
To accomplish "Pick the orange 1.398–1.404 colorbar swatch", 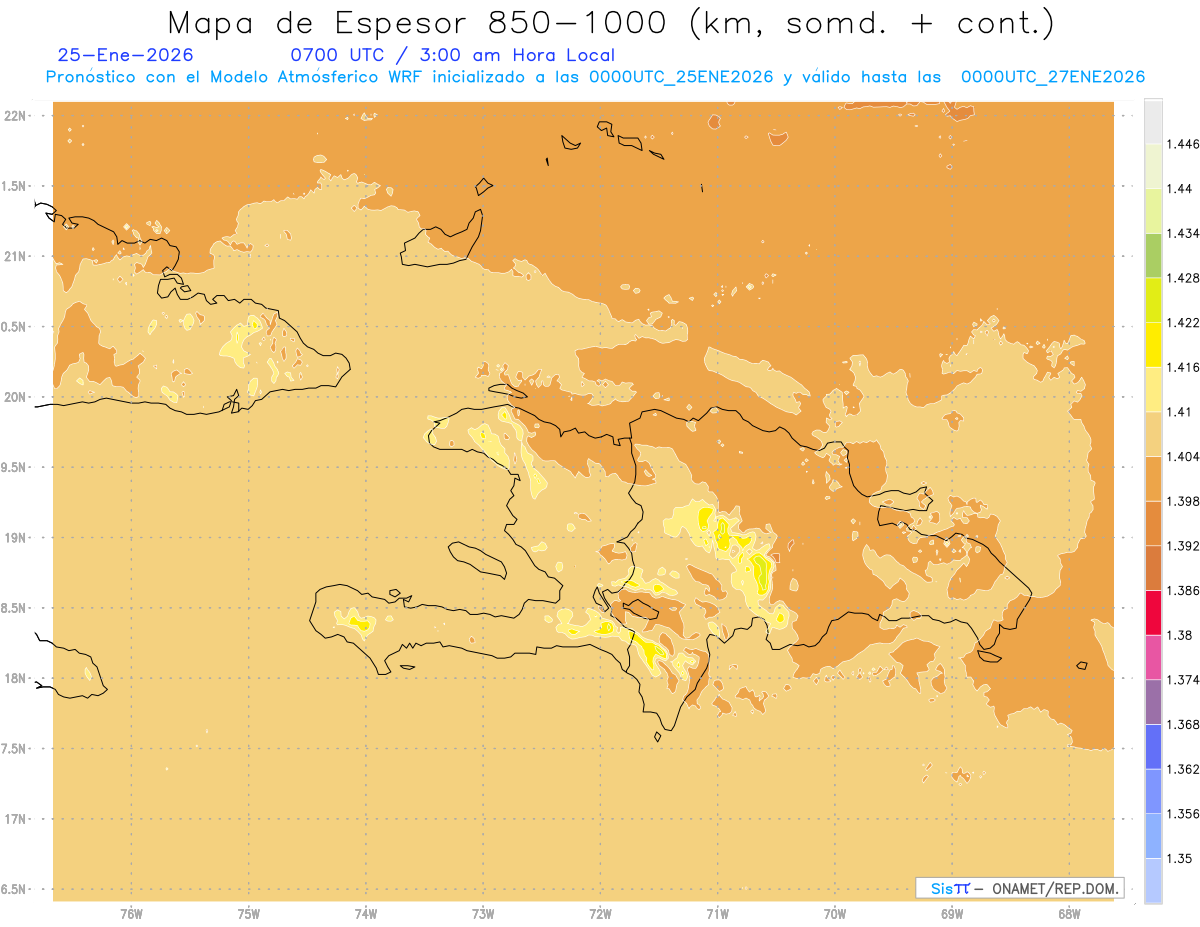I will tap(1153, 479).
